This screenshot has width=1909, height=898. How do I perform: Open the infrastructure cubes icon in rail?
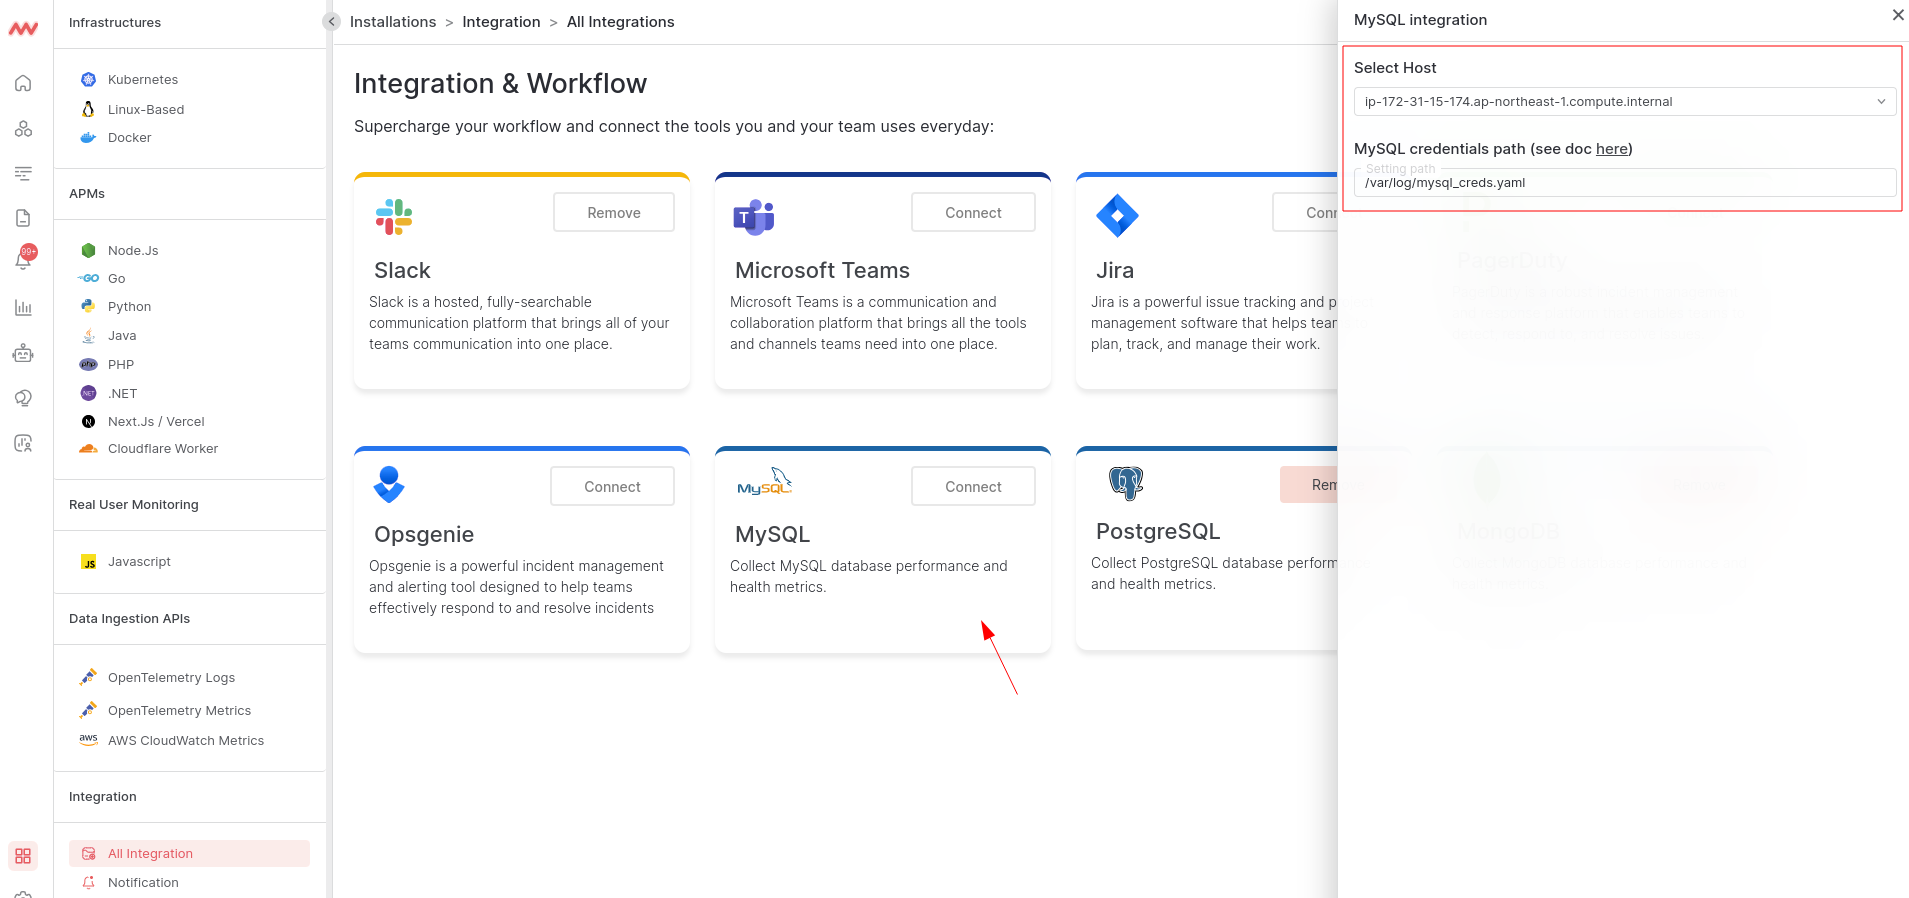point(23,129)
